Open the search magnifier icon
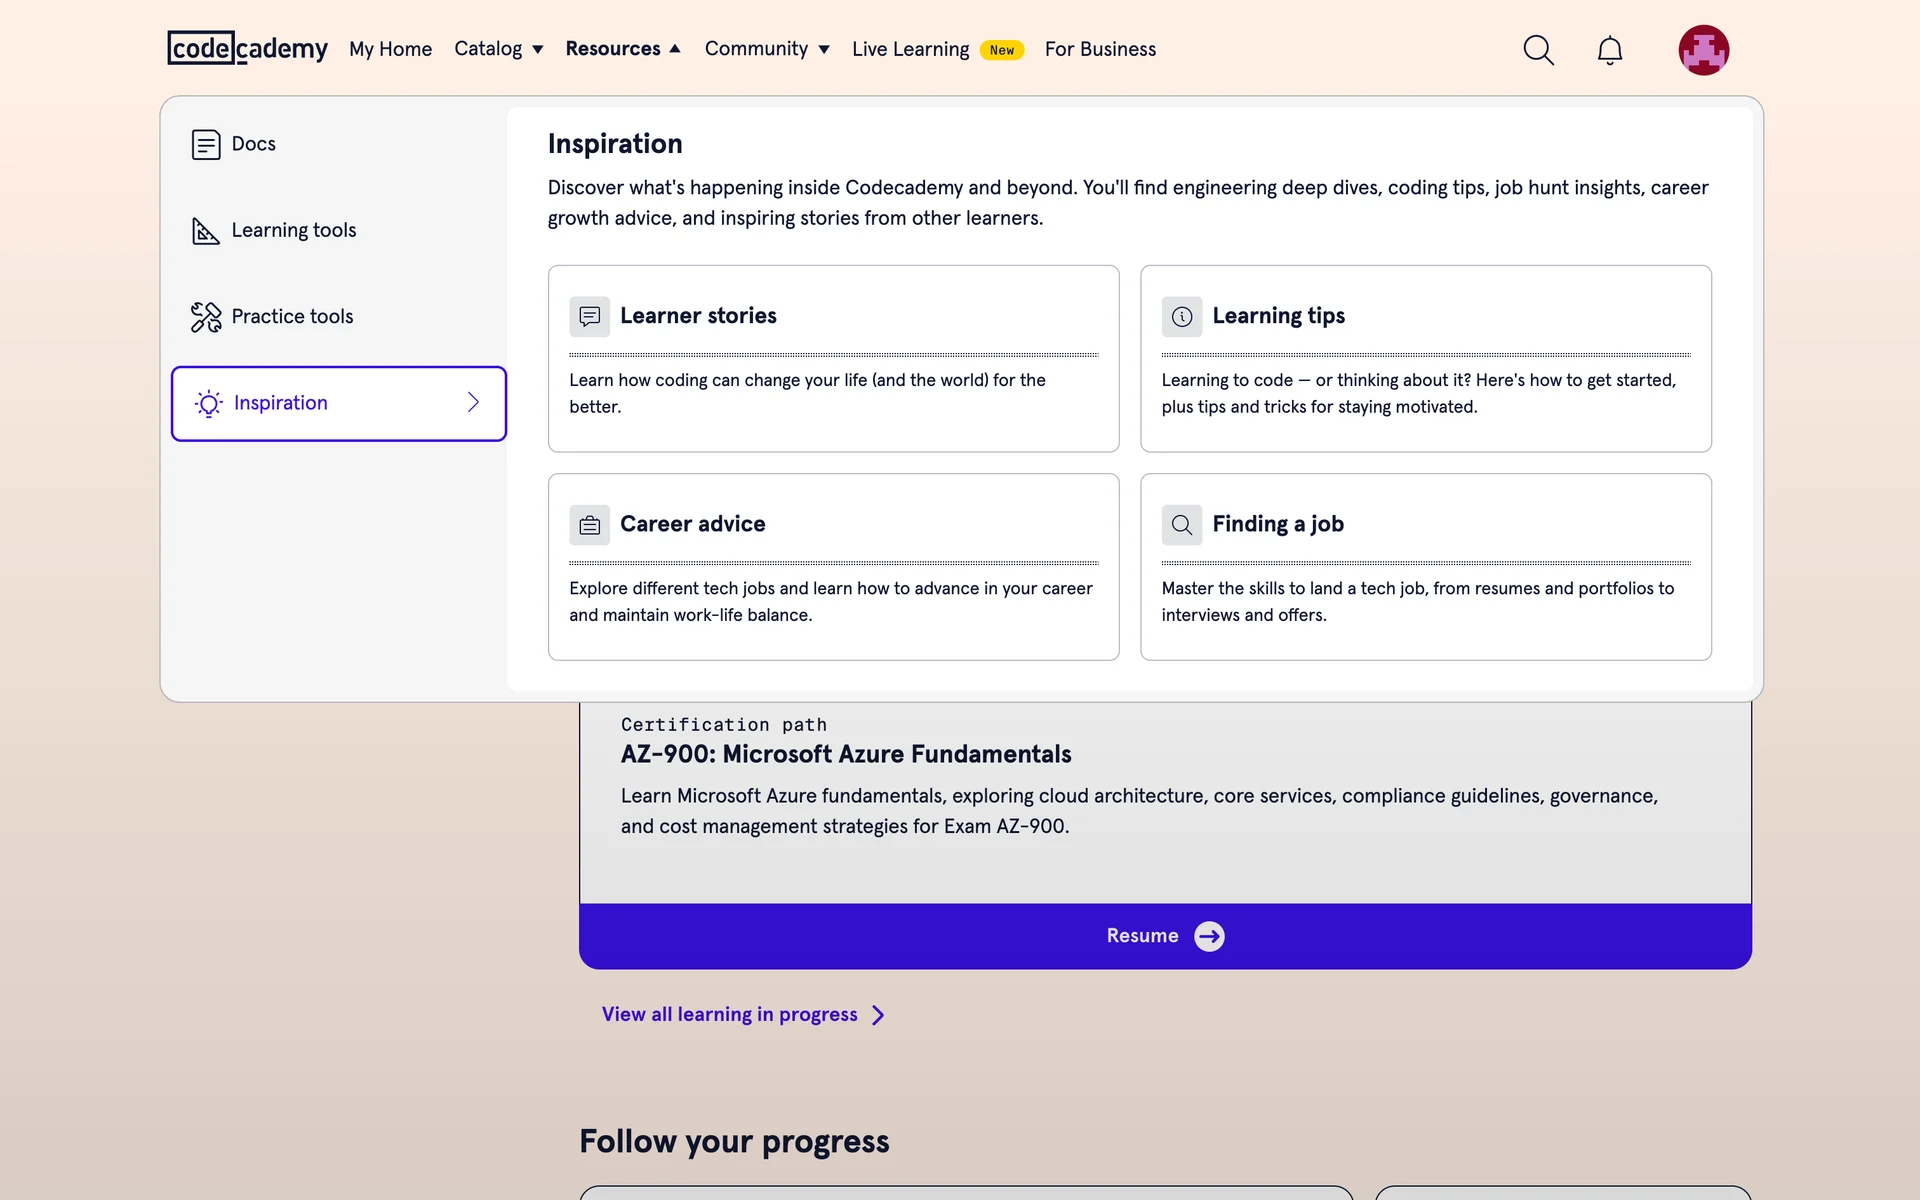 pos(1538,50)
